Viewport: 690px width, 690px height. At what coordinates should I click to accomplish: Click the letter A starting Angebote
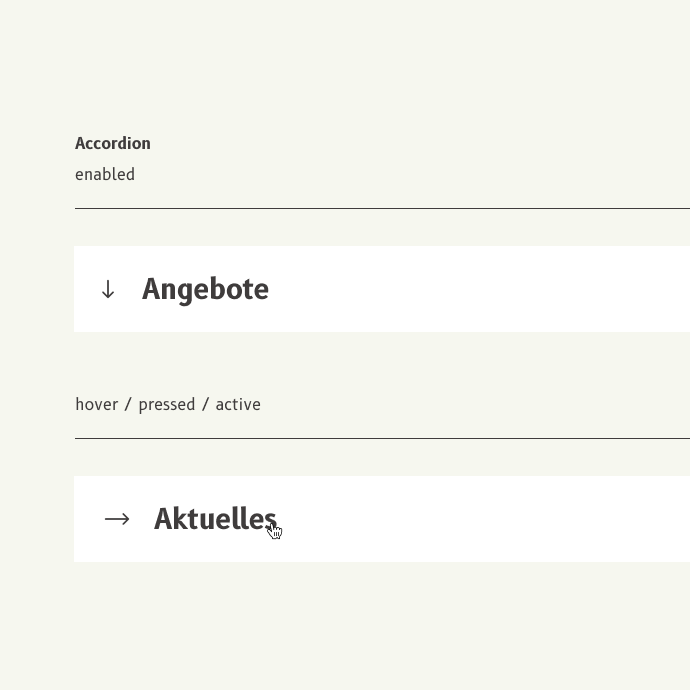[152, 290]
